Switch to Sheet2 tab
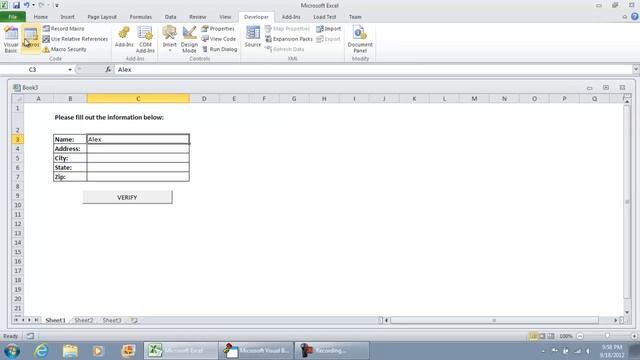 84,320
